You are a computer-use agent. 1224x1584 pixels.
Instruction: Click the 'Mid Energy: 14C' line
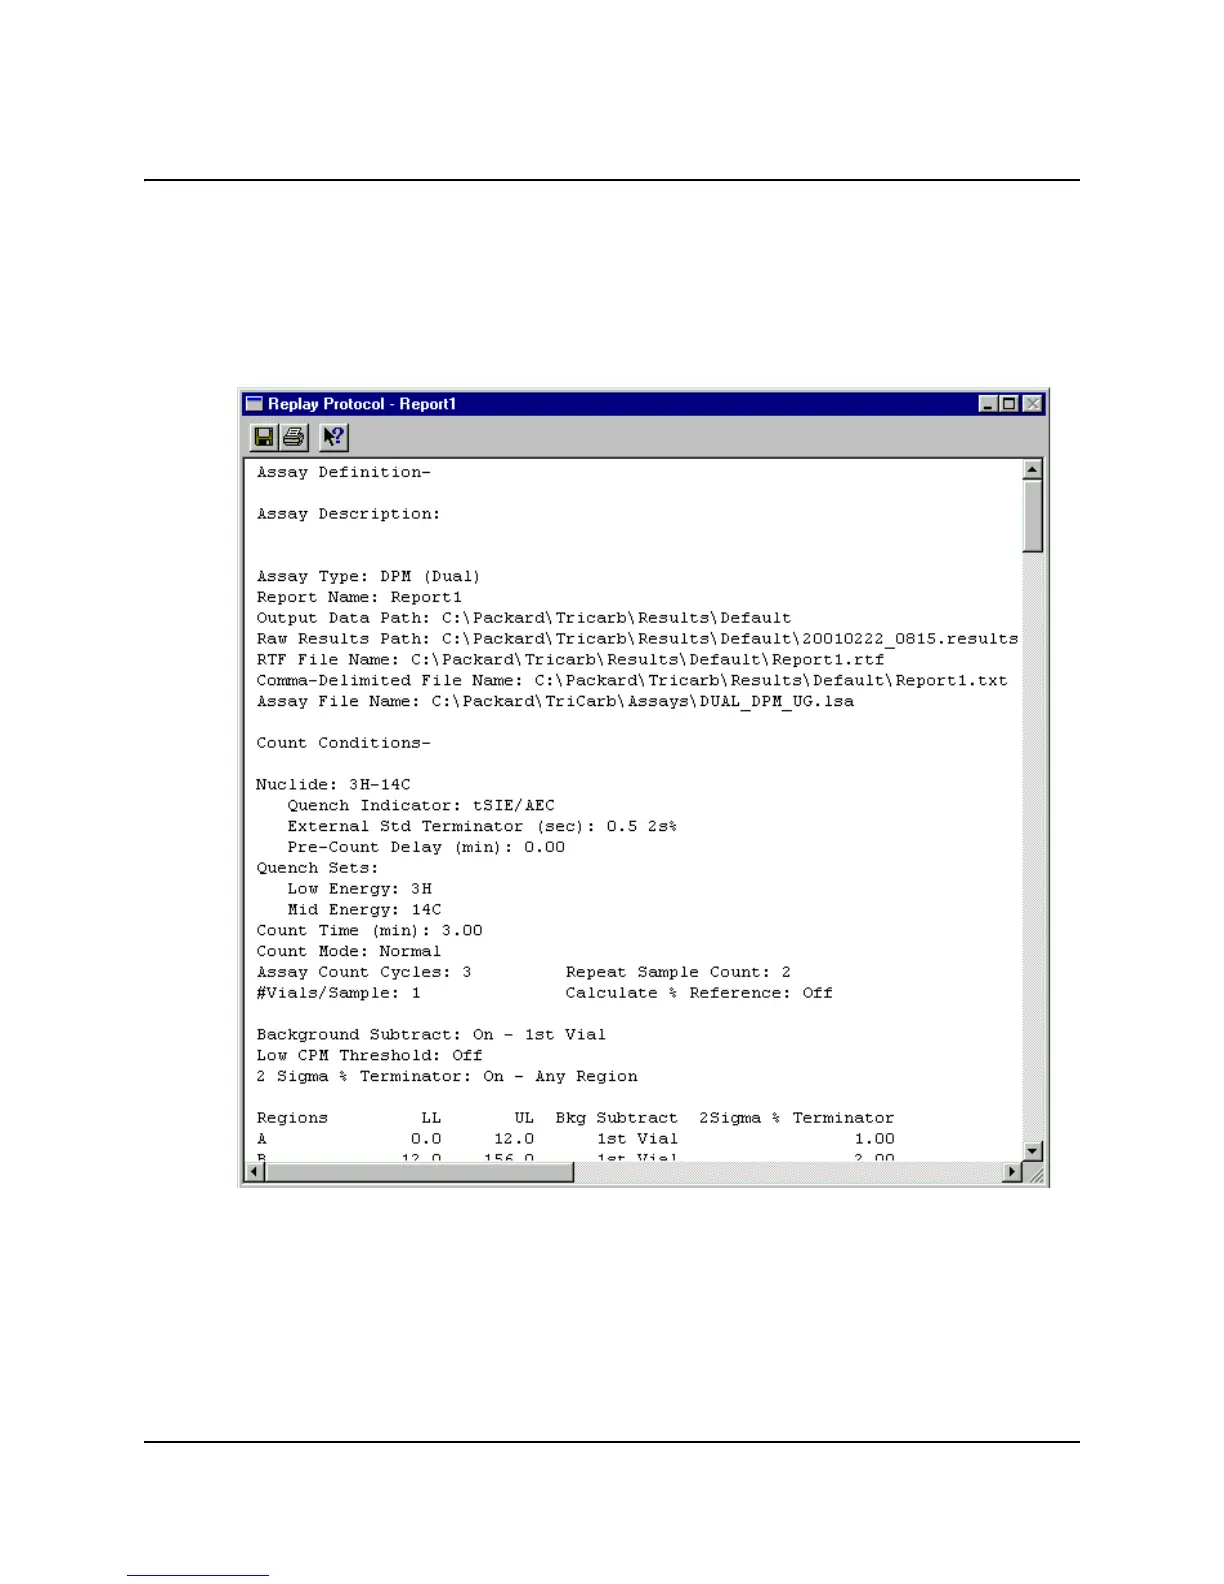tap(364, 910)
